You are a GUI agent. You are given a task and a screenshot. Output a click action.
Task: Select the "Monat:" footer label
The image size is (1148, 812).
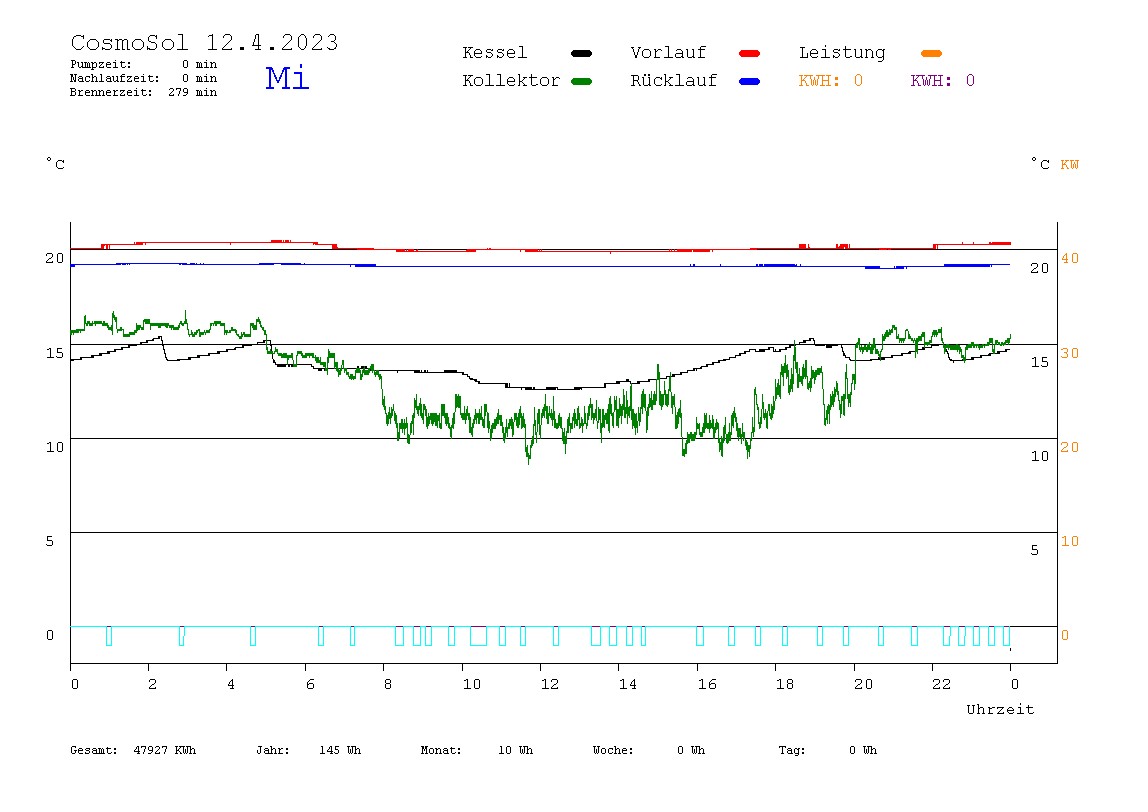click(441, 750)
